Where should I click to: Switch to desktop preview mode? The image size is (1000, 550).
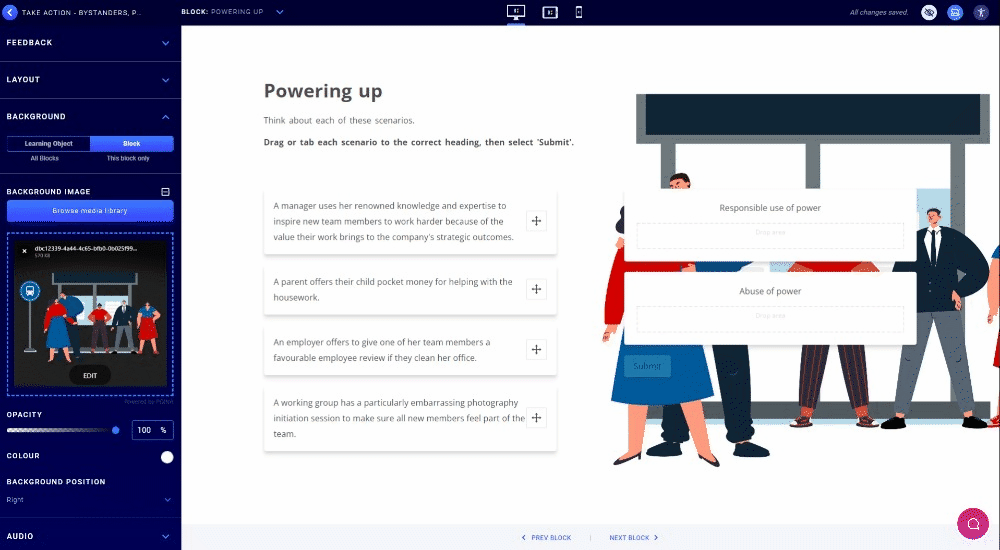point(516,12)
